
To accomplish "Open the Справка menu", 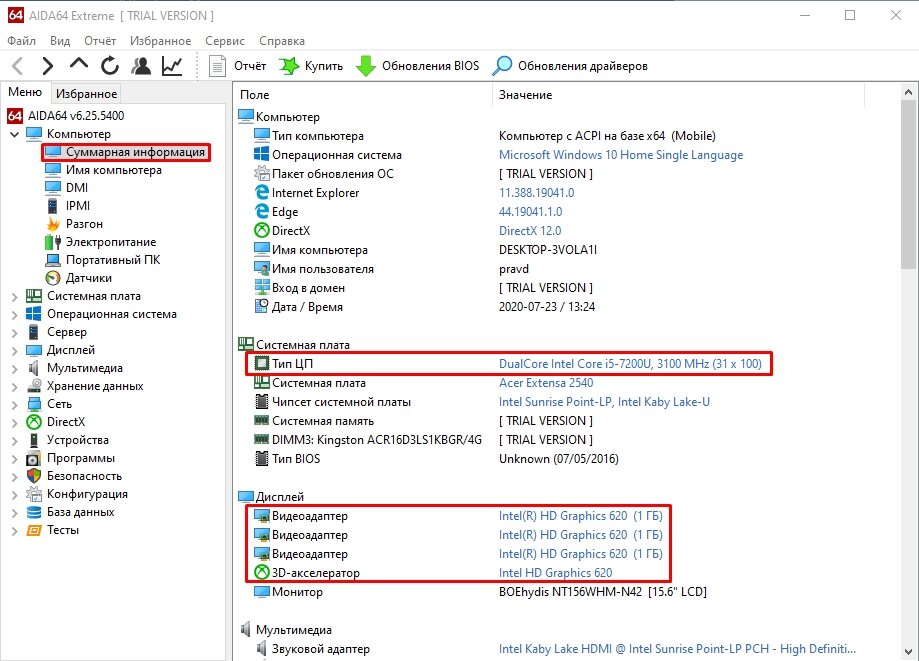I will [282, 40].
